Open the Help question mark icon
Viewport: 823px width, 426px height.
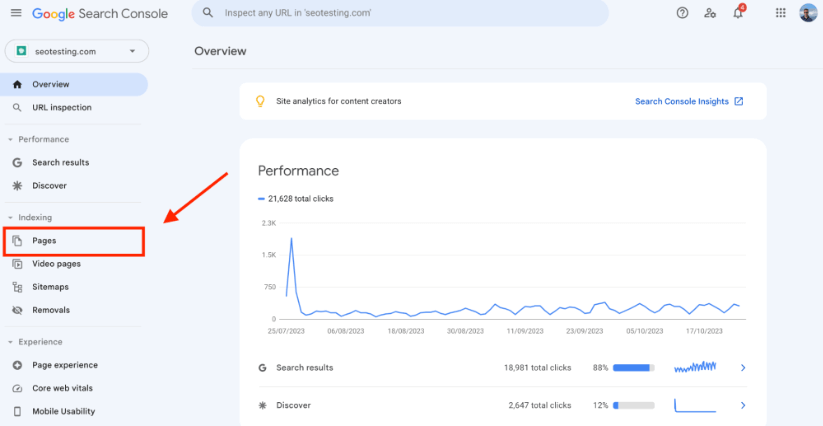pyautogui.click(x=682, y=14)
